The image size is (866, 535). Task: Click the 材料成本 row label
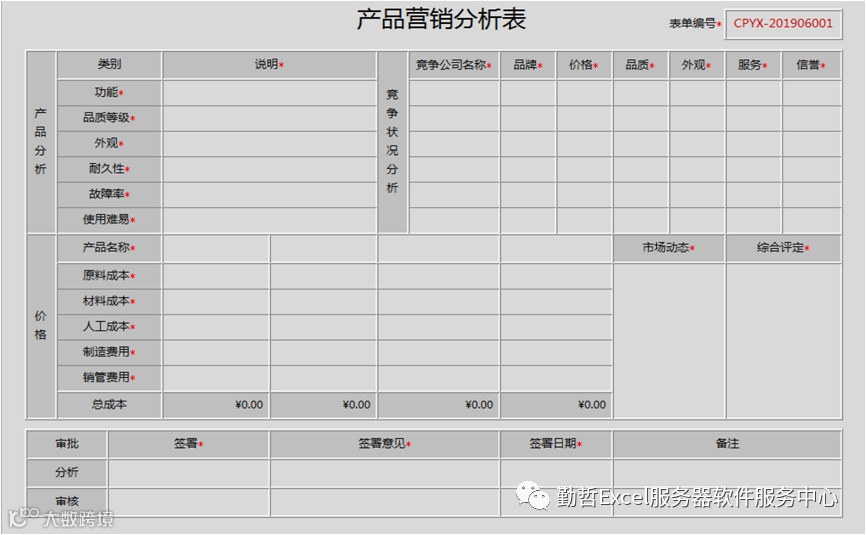109,301
